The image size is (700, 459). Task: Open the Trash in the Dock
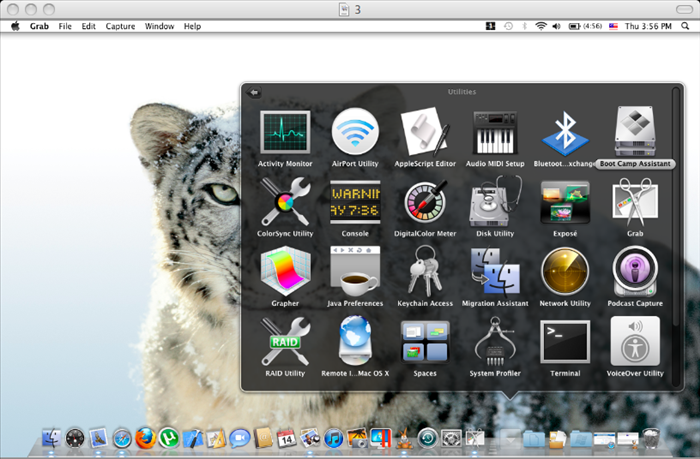click(x=651, y=438)
